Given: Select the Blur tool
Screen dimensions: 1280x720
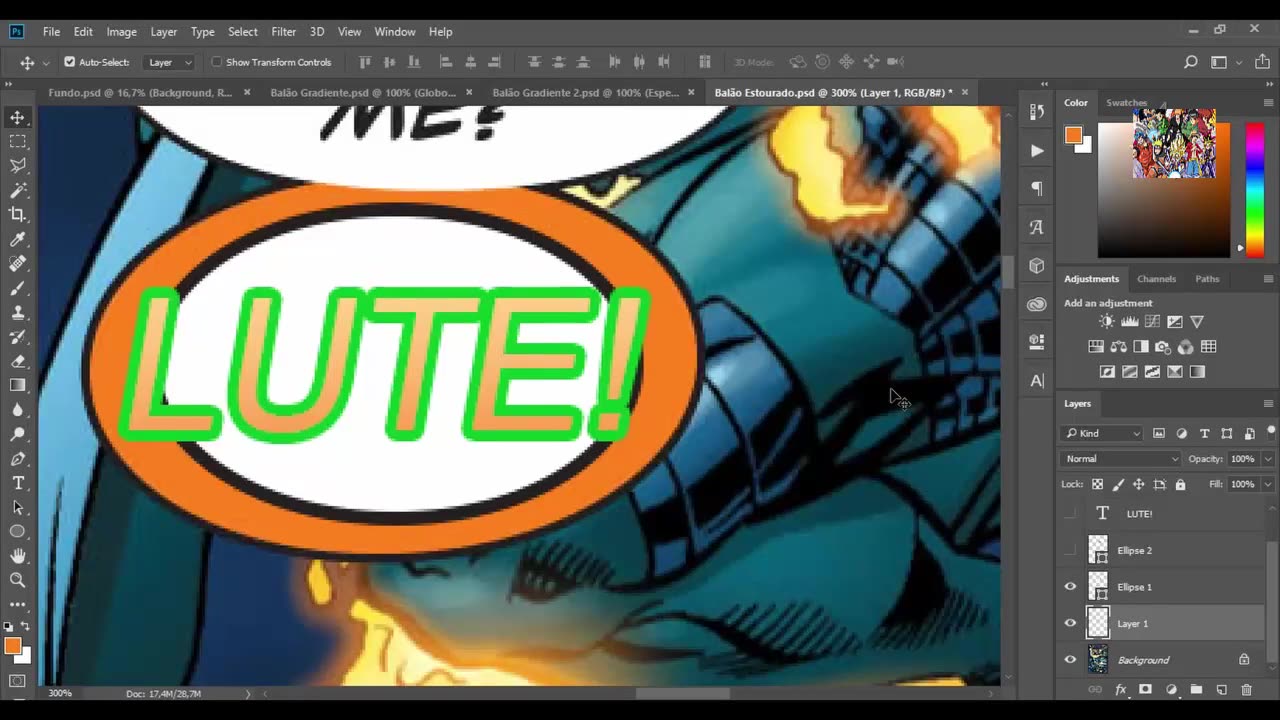Looking at the screenshot, I should pos(18,410).
